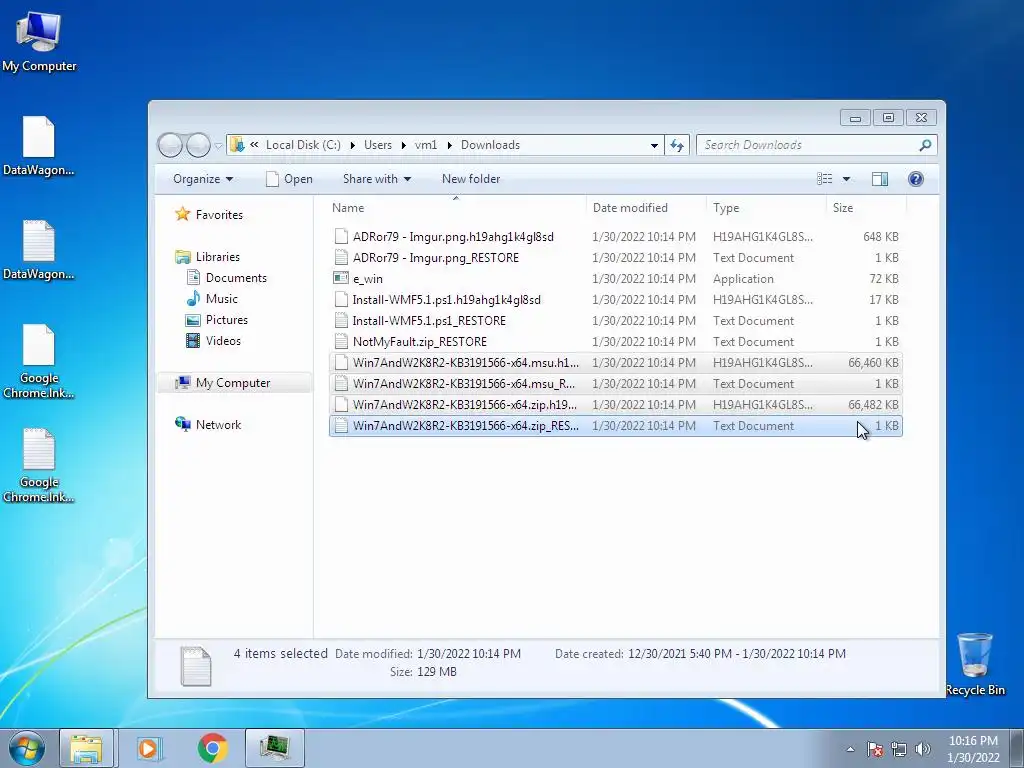Expand arrow after vm1 in breadcrumb

pyautogui.click(x=449, y=146)
